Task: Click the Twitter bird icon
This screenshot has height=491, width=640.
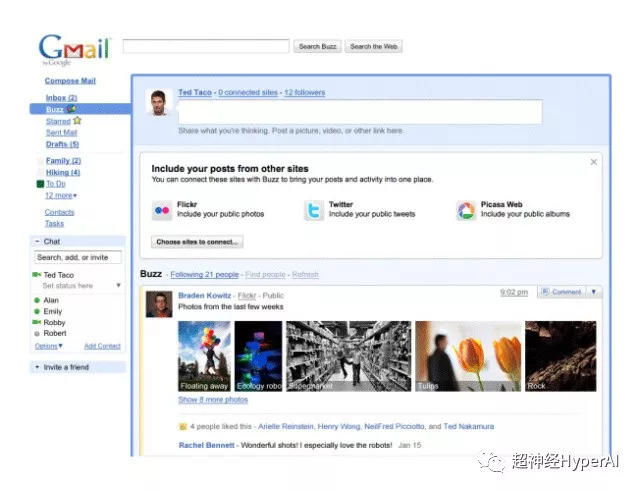Action: 314,210
